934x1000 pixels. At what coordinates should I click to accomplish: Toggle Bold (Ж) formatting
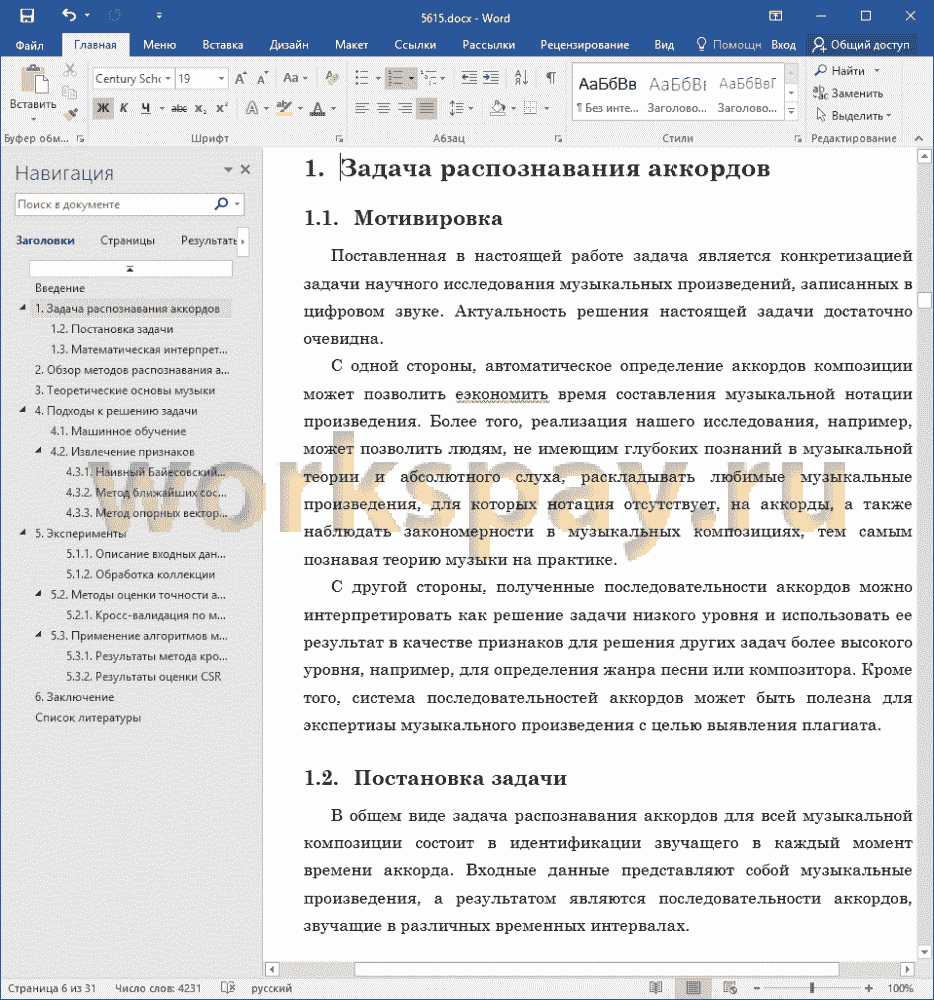[x=103, y=108]
